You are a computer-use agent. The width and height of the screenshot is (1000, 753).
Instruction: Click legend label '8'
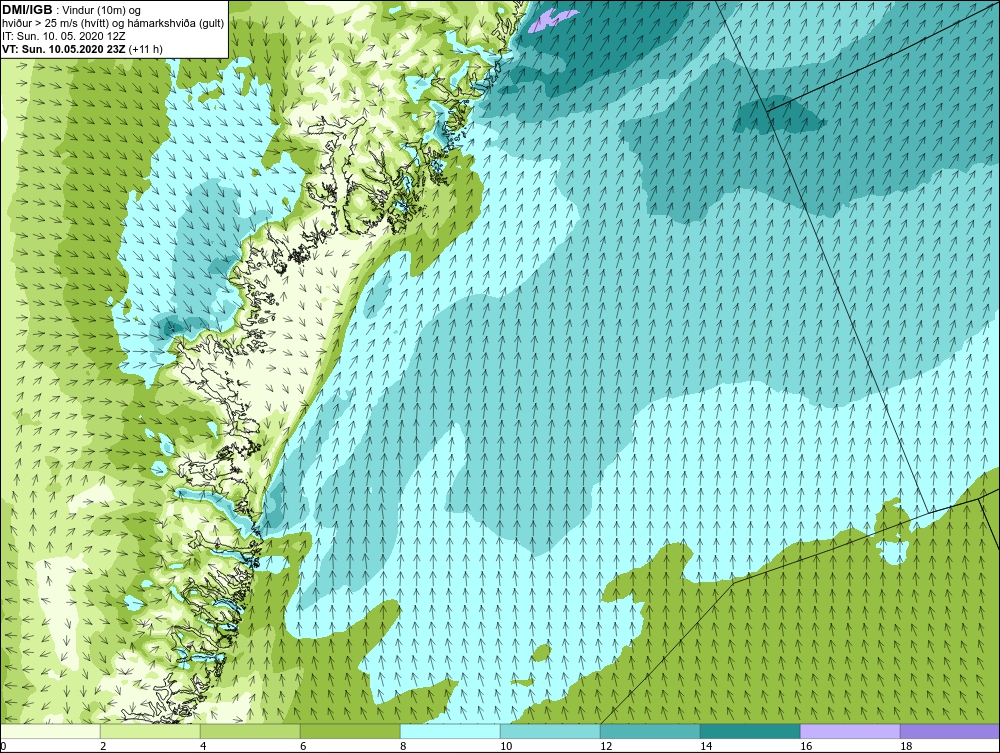tap(403, 746)
